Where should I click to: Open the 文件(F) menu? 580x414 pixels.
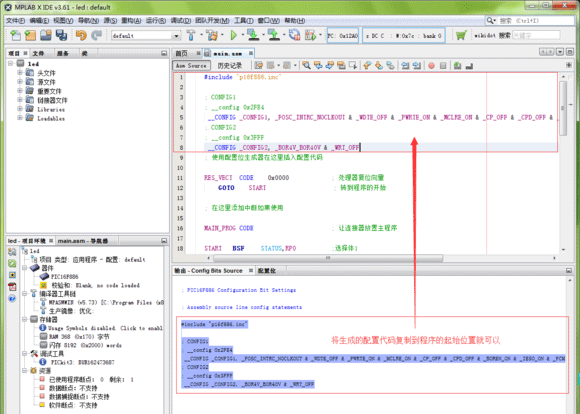[16, 20]
